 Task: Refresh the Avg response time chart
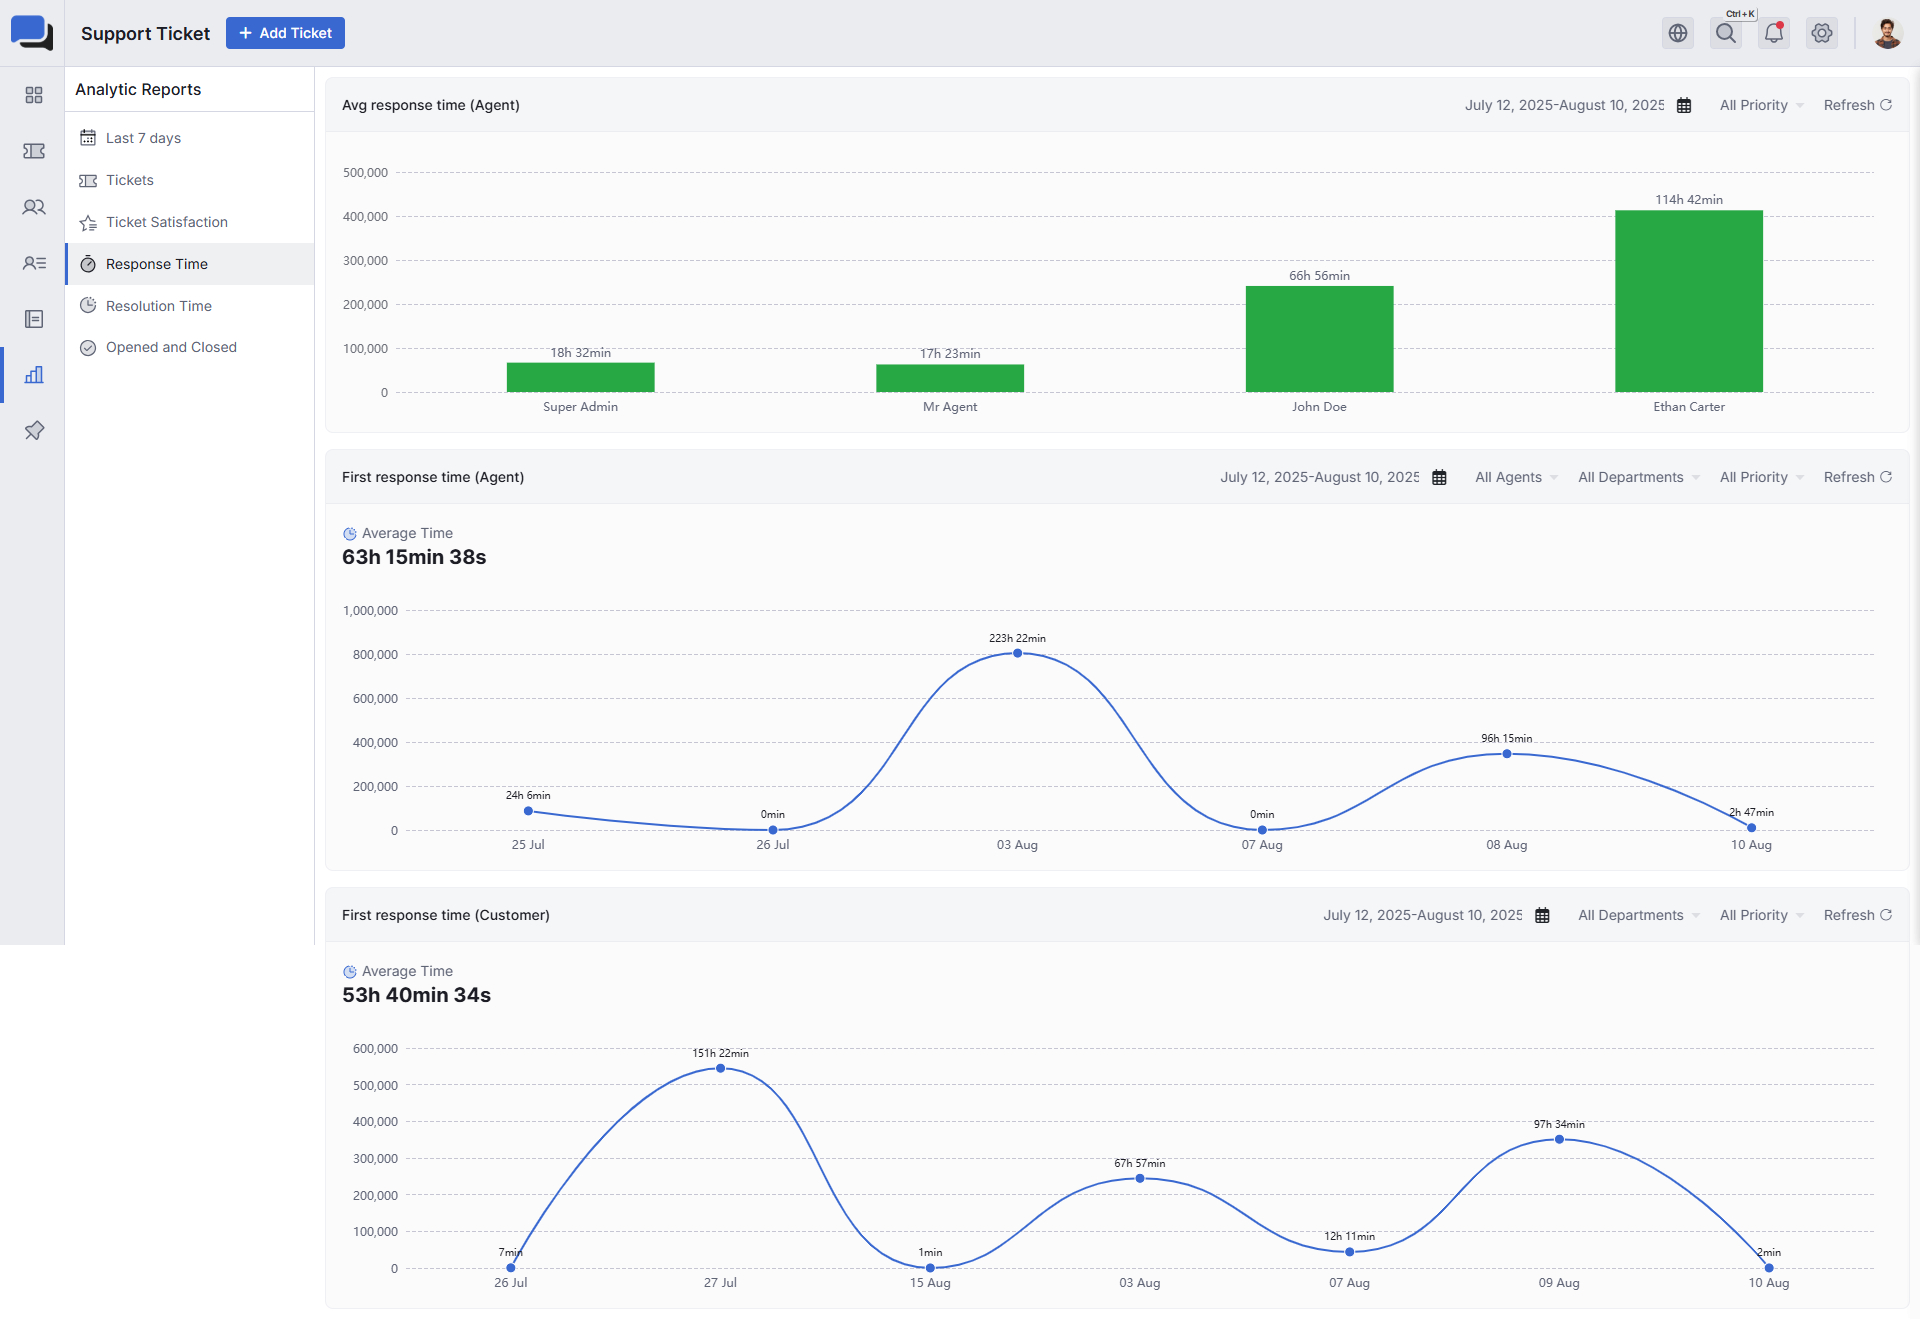tap(1857, 106)
